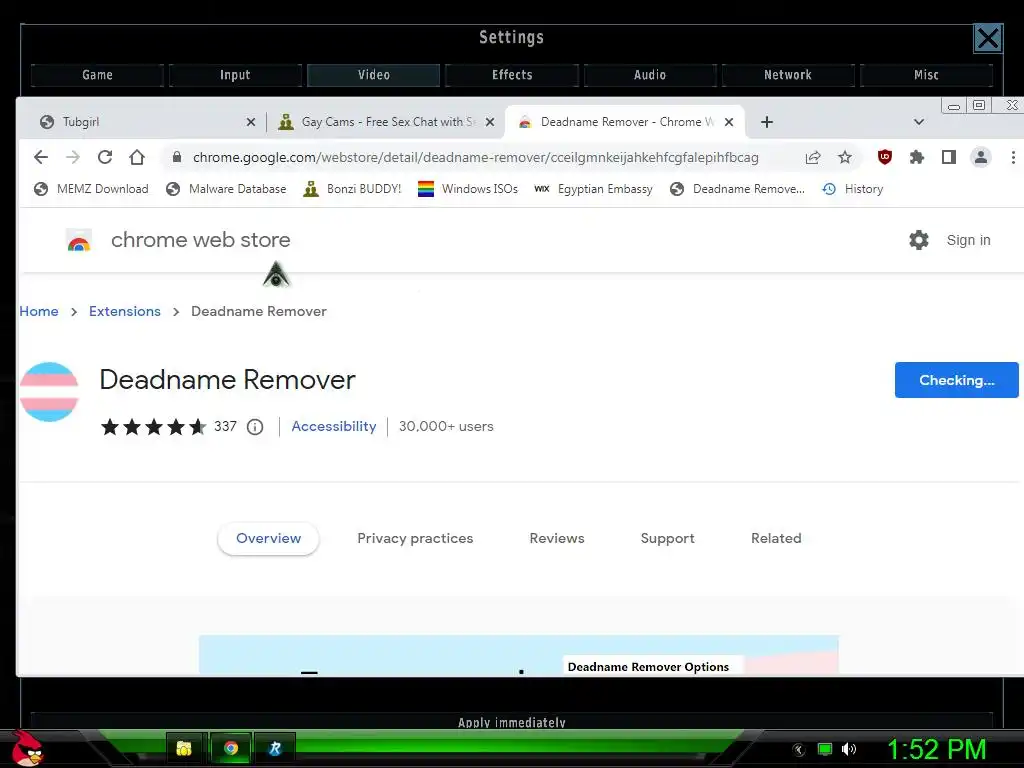Viewport: 1024px width, 768px height.
Task: Click the green monitor network tray icon
Action: 825,749
